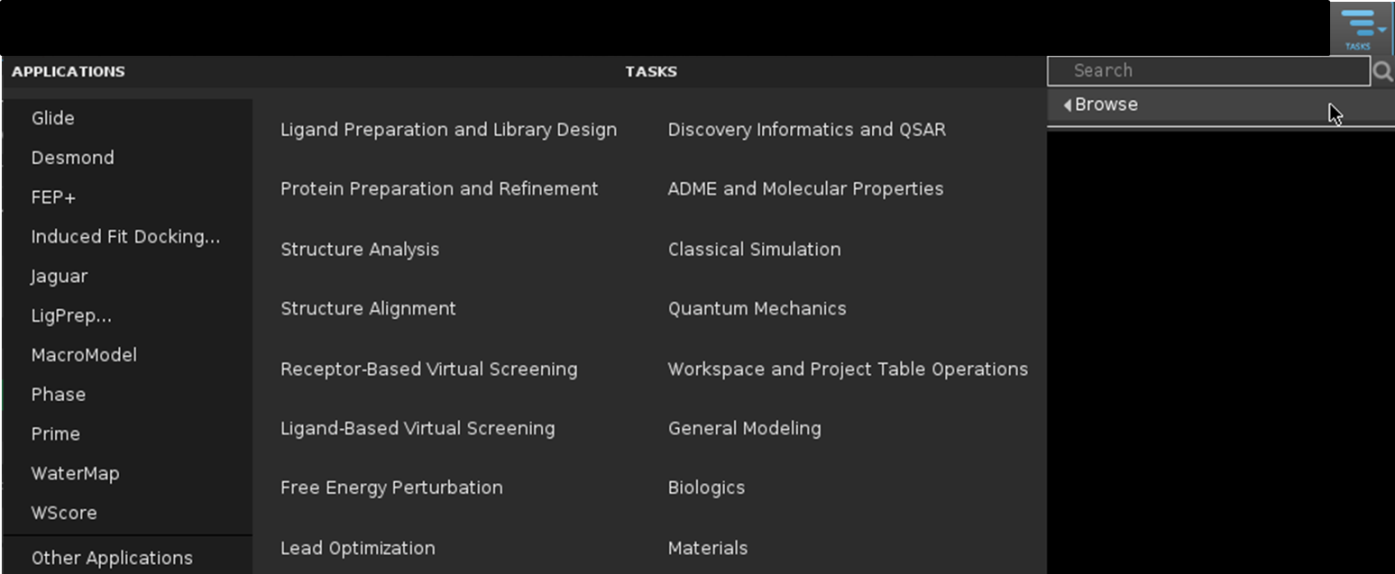
Task: Select MacroModel application
Action: pos(84,355)
